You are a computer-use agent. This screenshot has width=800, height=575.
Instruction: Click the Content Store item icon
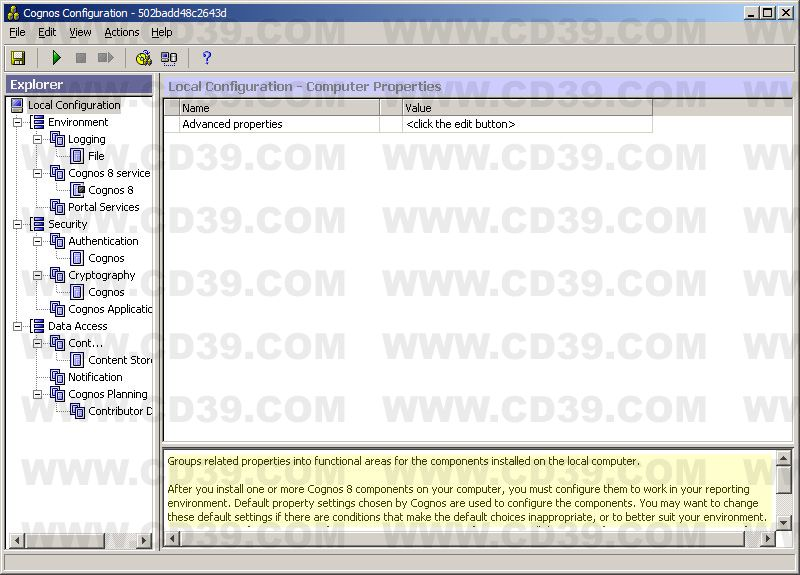click(x=77, y=360)
